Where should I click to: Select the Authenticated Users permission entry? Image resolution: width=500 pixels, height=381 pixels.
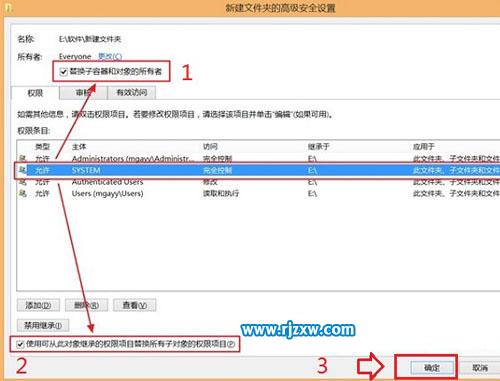pyautogui.click(x=259, y=182)
